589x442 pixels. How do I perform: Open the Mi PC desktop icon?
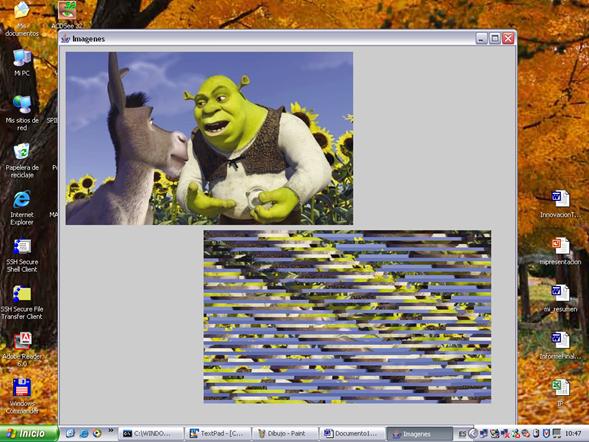22,62
